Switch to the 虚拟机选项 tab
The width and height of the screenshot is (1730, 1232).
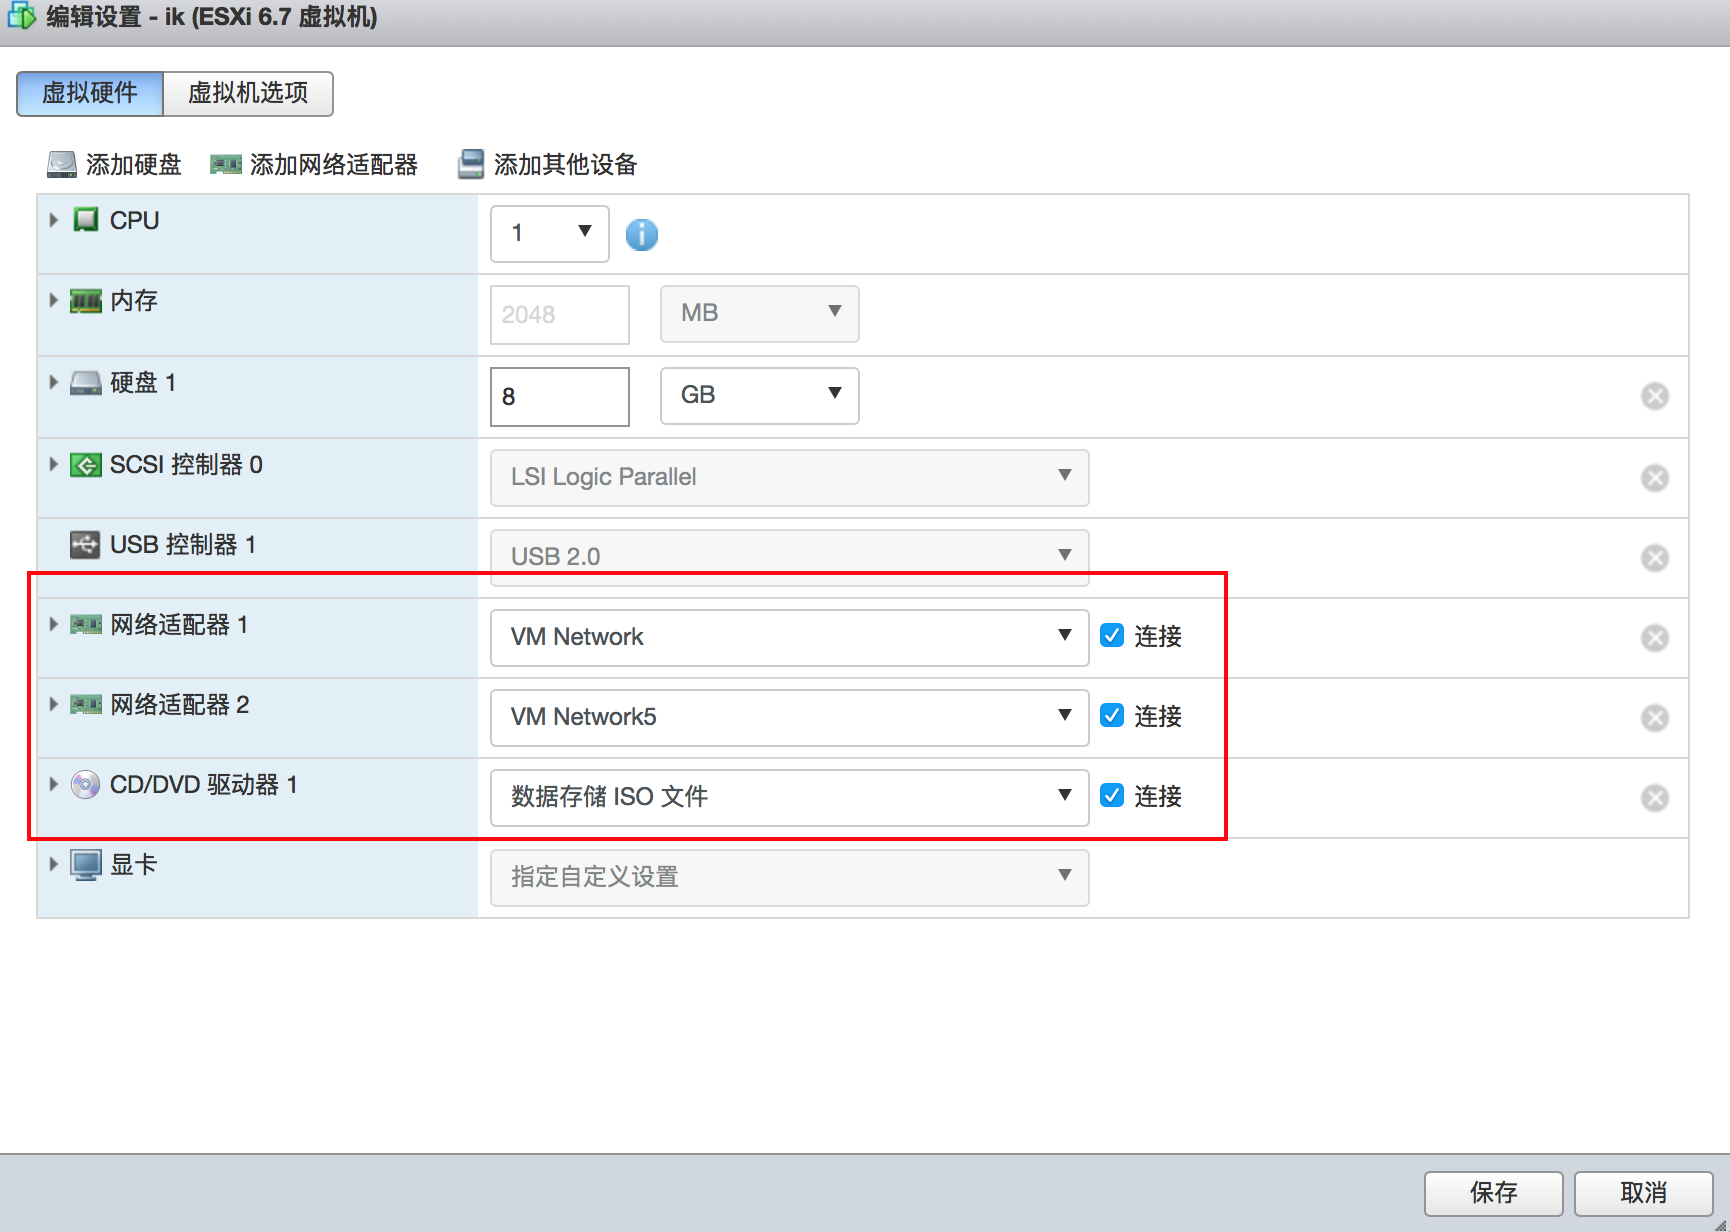tap(248, 93)
